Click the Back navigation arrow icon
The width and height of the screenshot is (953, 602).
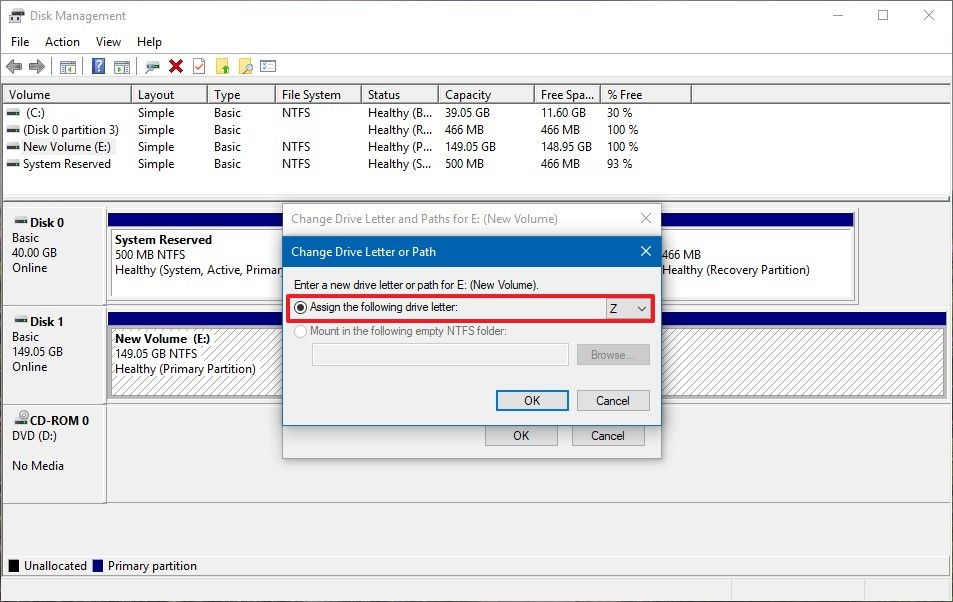(x=16, y=66)
